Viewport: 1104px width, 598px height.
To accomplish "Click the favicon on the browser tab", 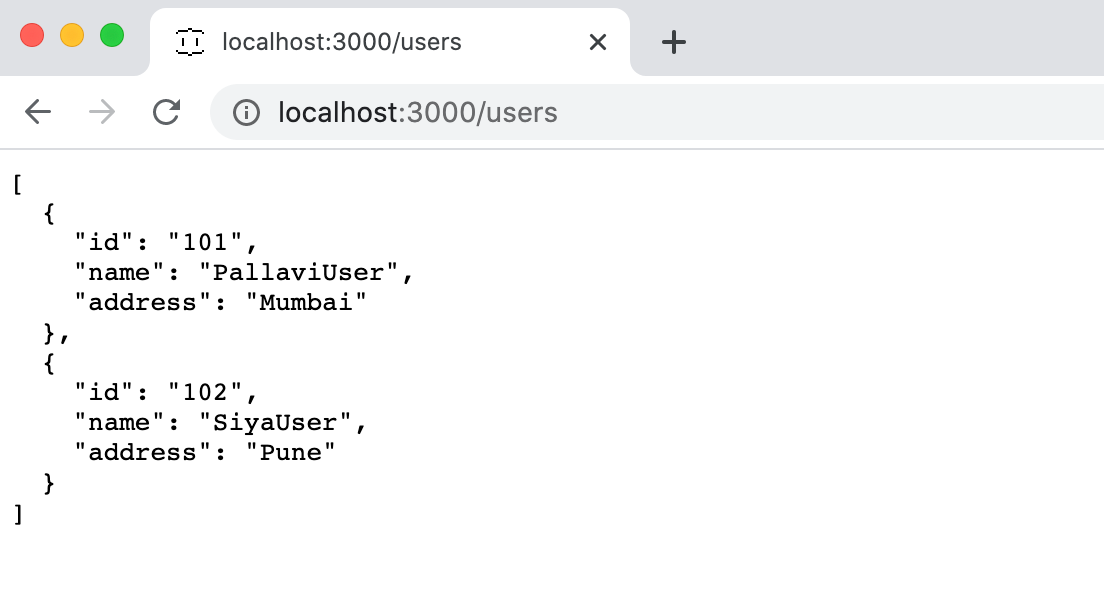I will 188,42.
